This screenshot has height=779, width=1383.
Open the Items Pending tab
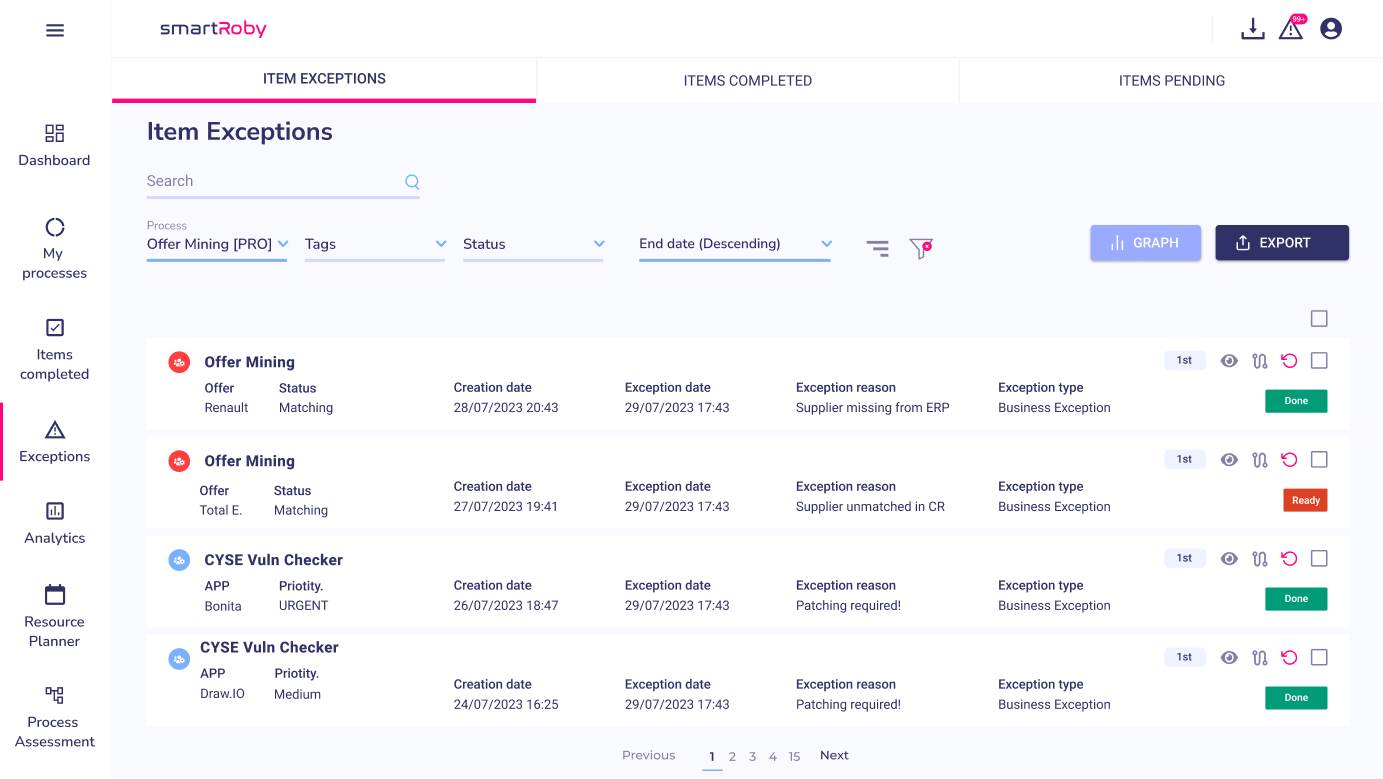pyautogui.click(x=1171, y=80)
